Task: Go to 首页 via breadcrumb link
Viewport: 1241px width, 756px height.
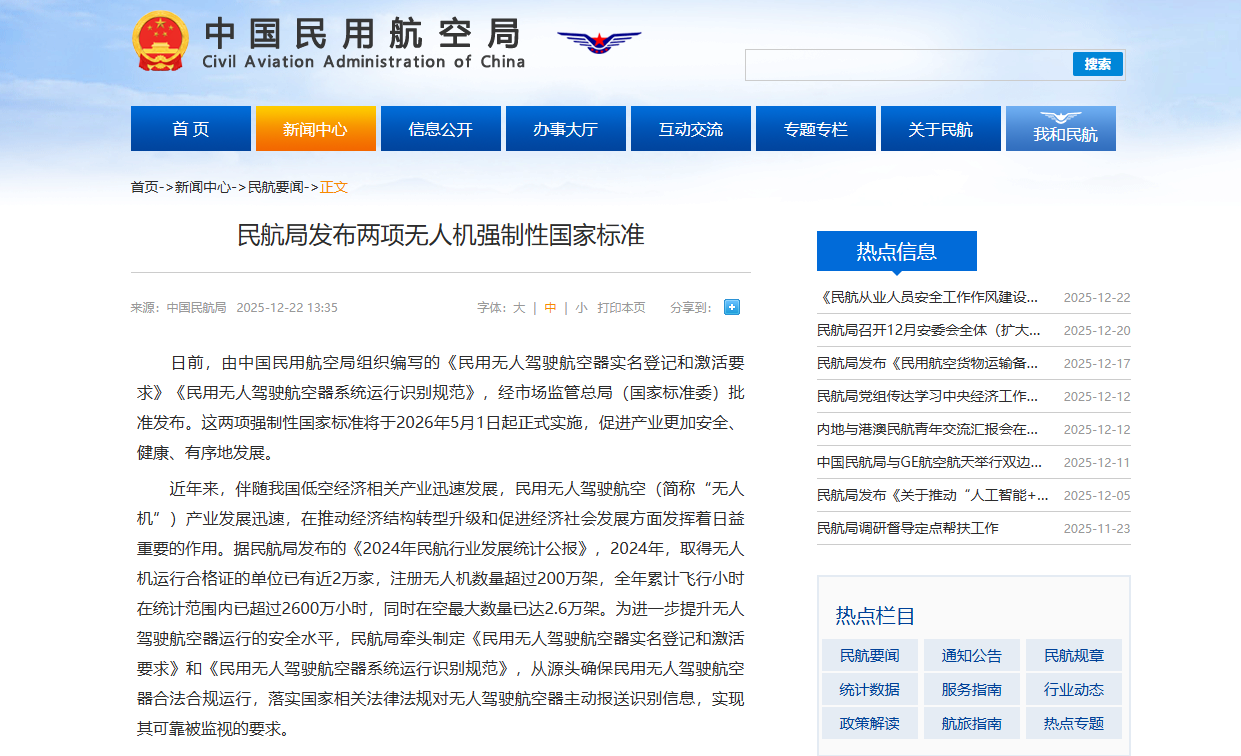Action: point(143,184)
